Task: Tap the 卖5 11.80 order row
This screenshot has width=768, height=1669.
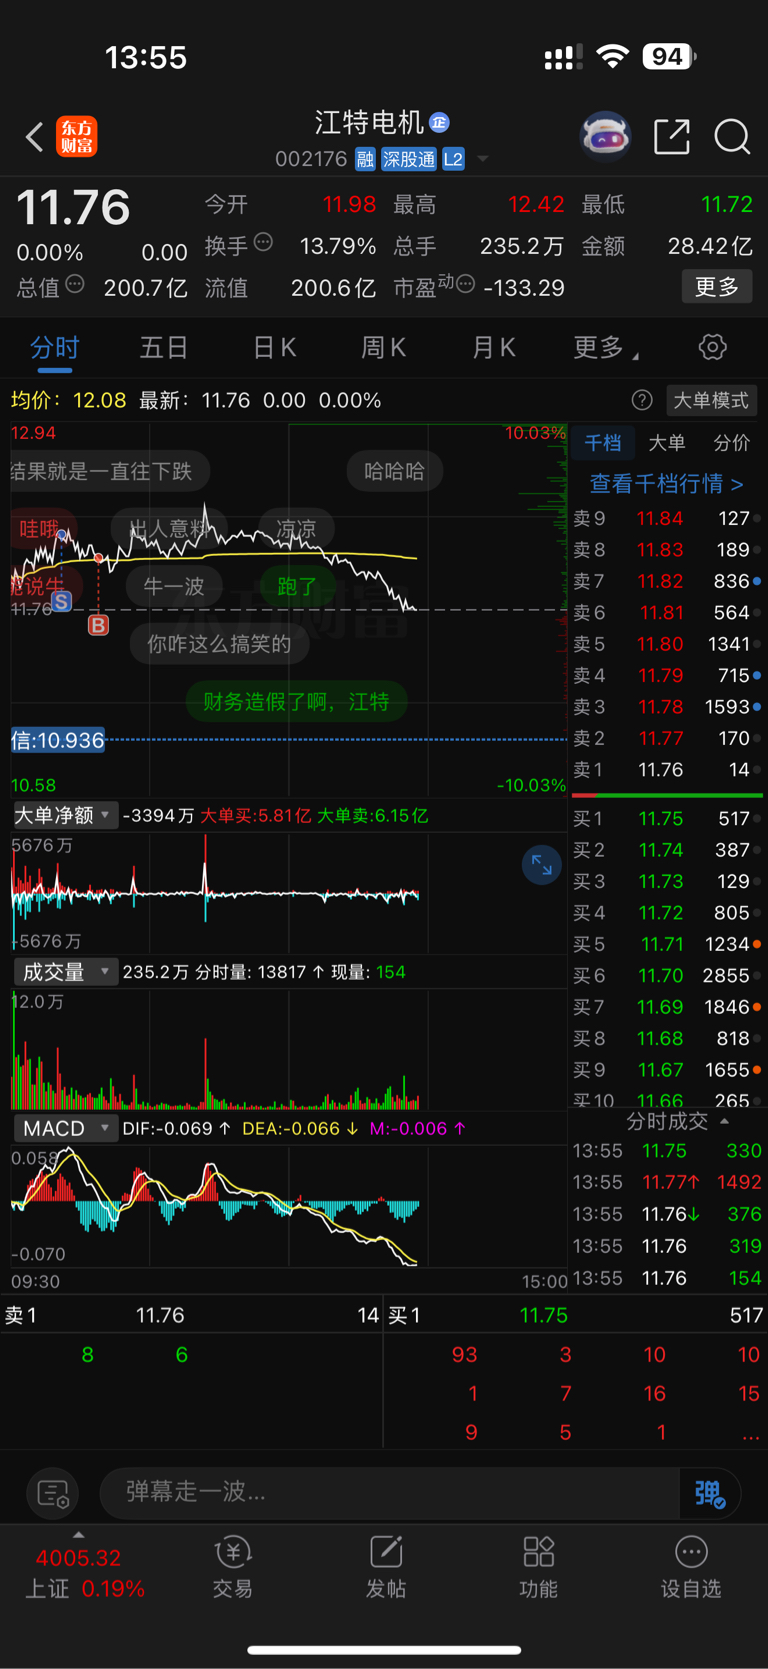Action: click(x=667, y=644)
